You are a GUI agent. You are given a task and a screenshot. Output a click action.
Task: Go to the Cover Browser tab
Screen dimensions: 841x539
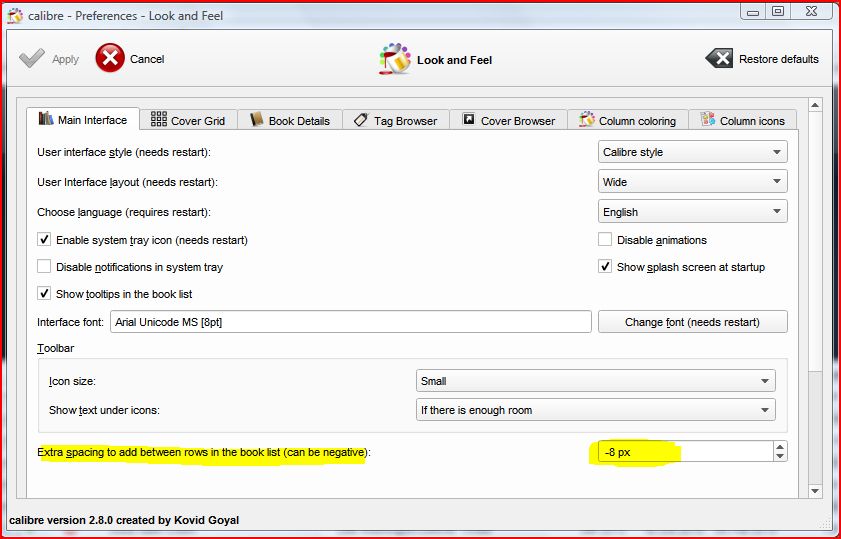[x=508, y=120]
